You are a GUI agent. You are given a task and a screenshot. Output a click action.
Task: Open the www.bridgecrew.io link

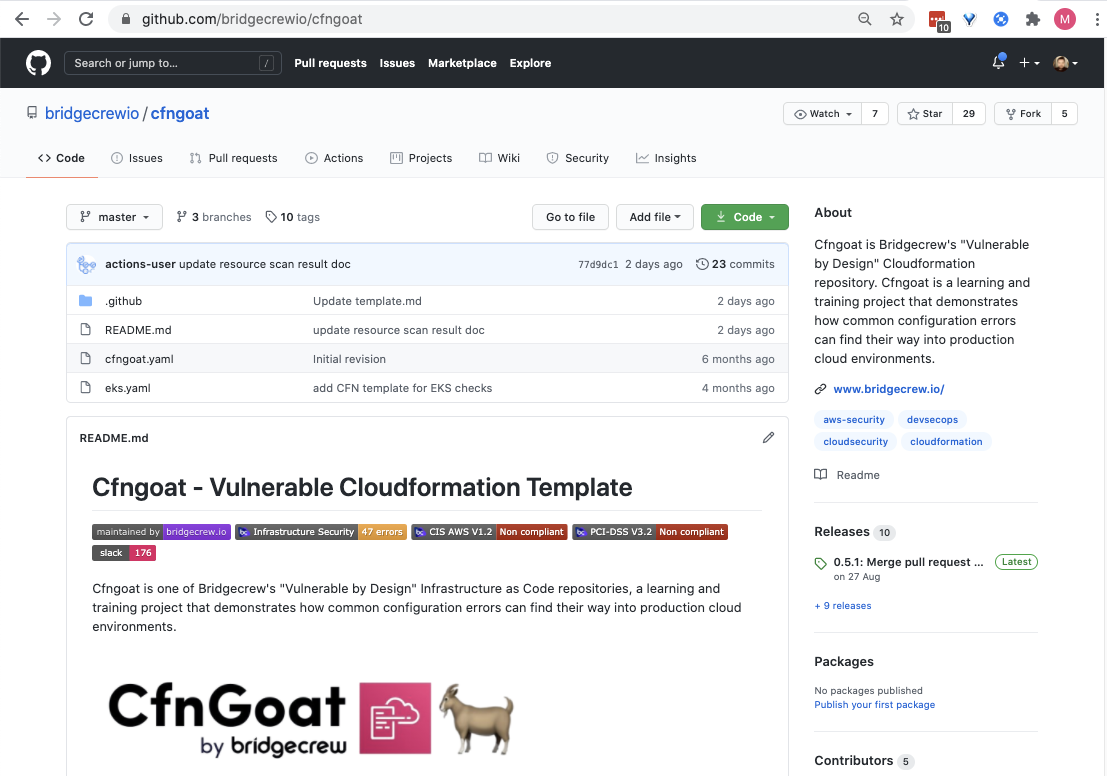coord(889,389)
